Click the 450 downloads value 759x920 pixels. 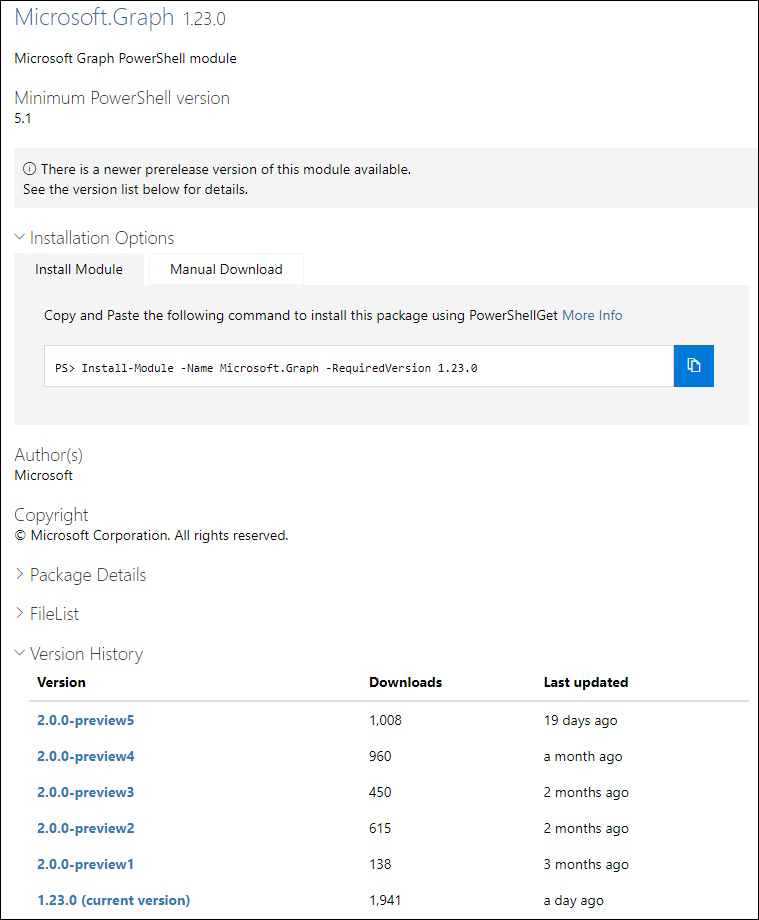tap(380, 792)
